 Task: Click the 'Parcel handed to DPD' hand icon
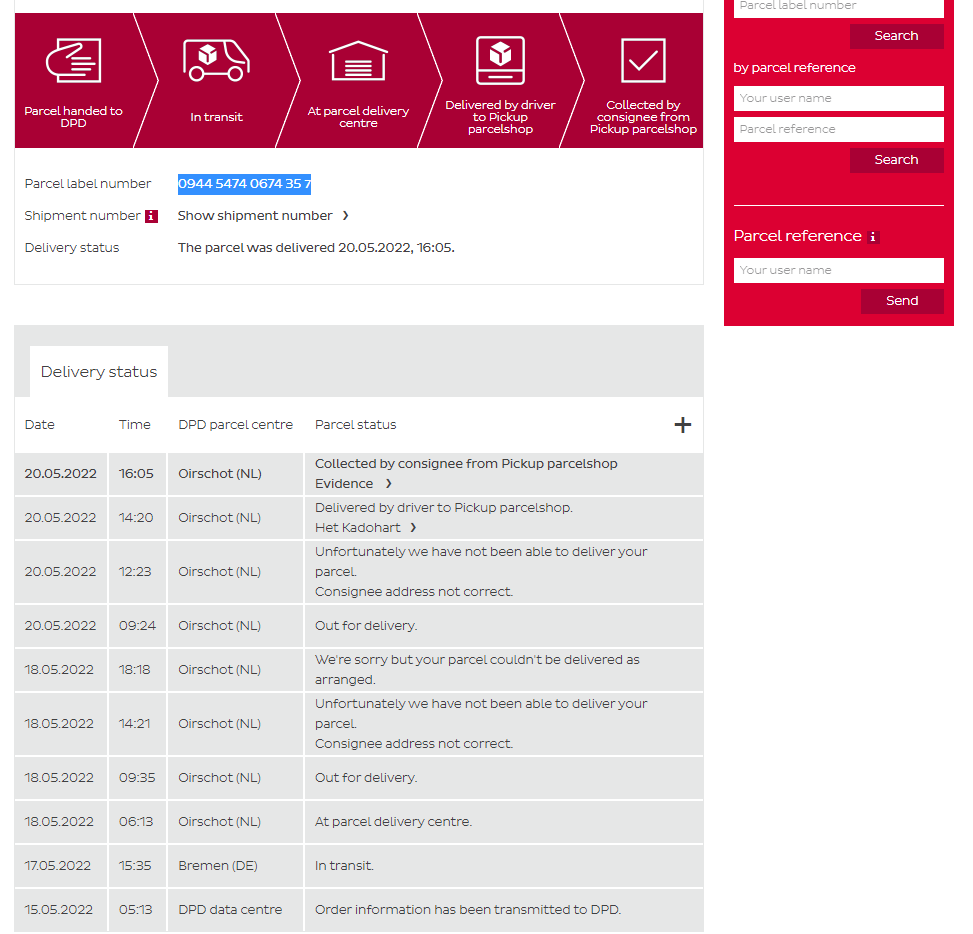[74, 61]
